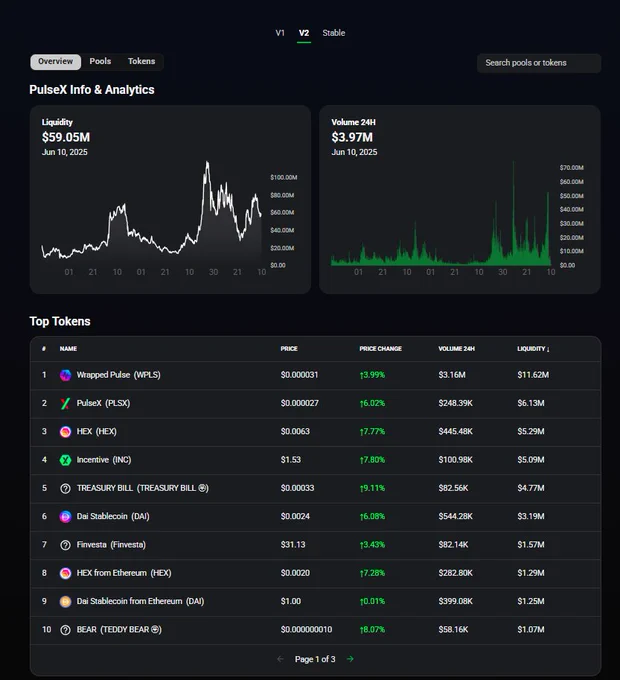Click the $1.07M liquidity cell for BEAR
Screen dimensions: 620x680
[531, 630]
